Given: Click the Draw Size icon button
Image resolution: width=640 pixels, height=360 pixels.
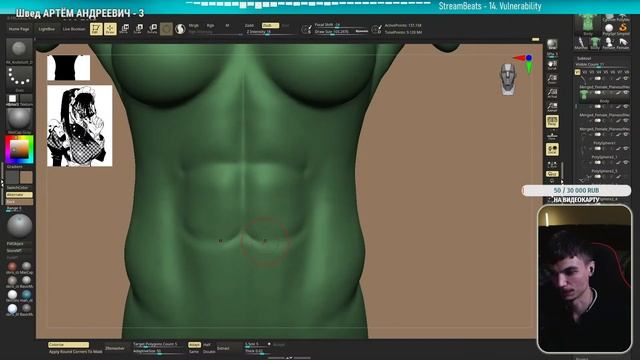Looking at the screenshot, I should coord(376,29).
